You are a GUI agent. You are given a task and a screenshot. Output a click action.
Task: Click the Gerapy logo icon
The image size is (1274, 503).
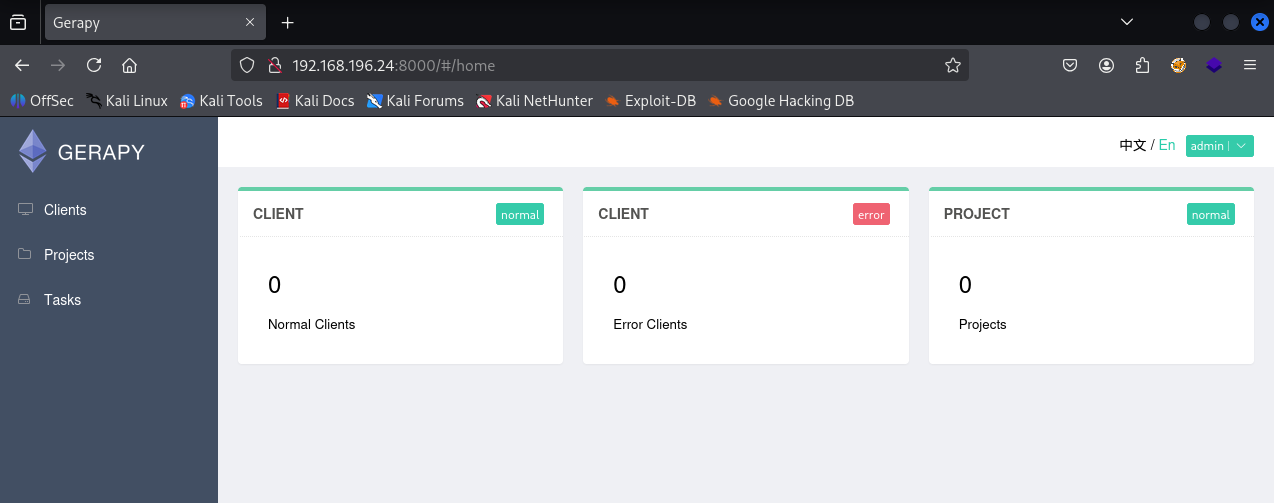point(33,152)
